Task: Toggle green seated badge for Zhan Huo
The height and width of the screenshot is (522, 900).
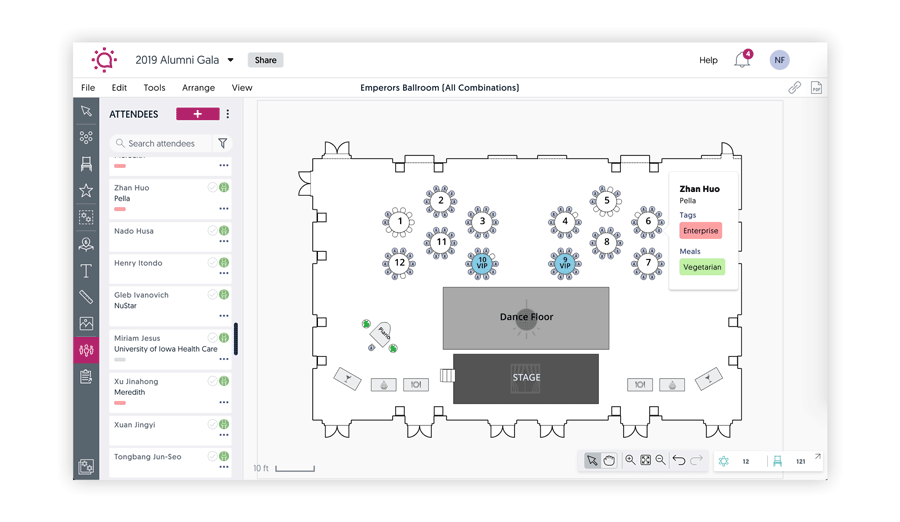Action: 224,187
